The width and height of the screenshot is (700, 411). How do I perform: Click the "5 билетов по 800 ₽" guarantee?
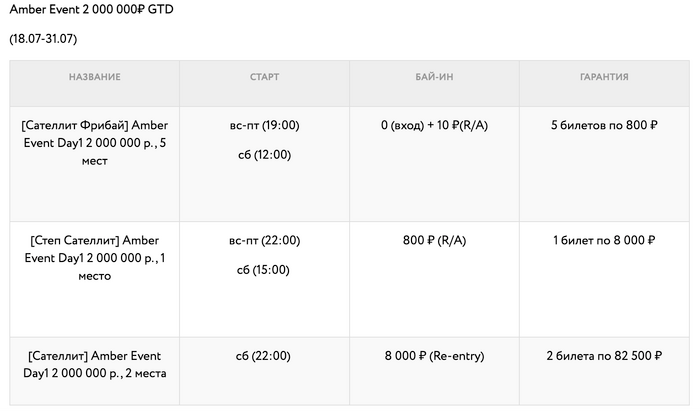604,126
